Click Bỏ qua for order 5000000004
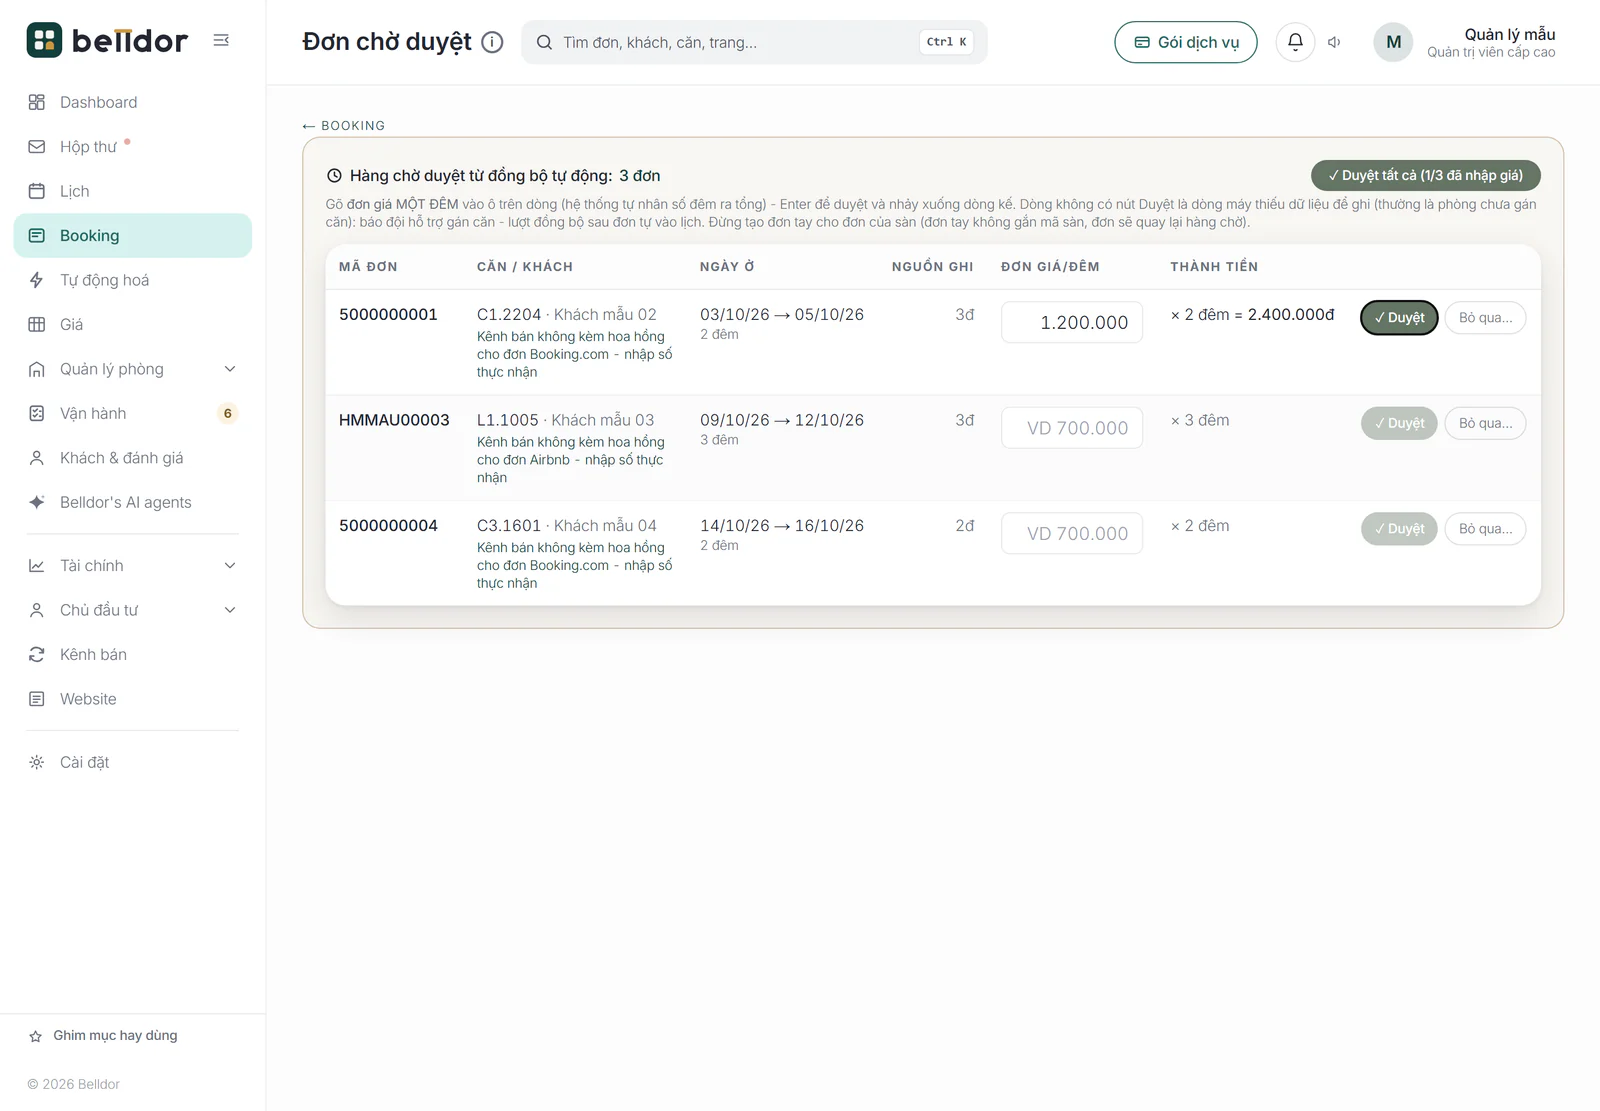Image resolution: width=1600 pixels, height=1111 pixels. click(x=1485, y=529)
